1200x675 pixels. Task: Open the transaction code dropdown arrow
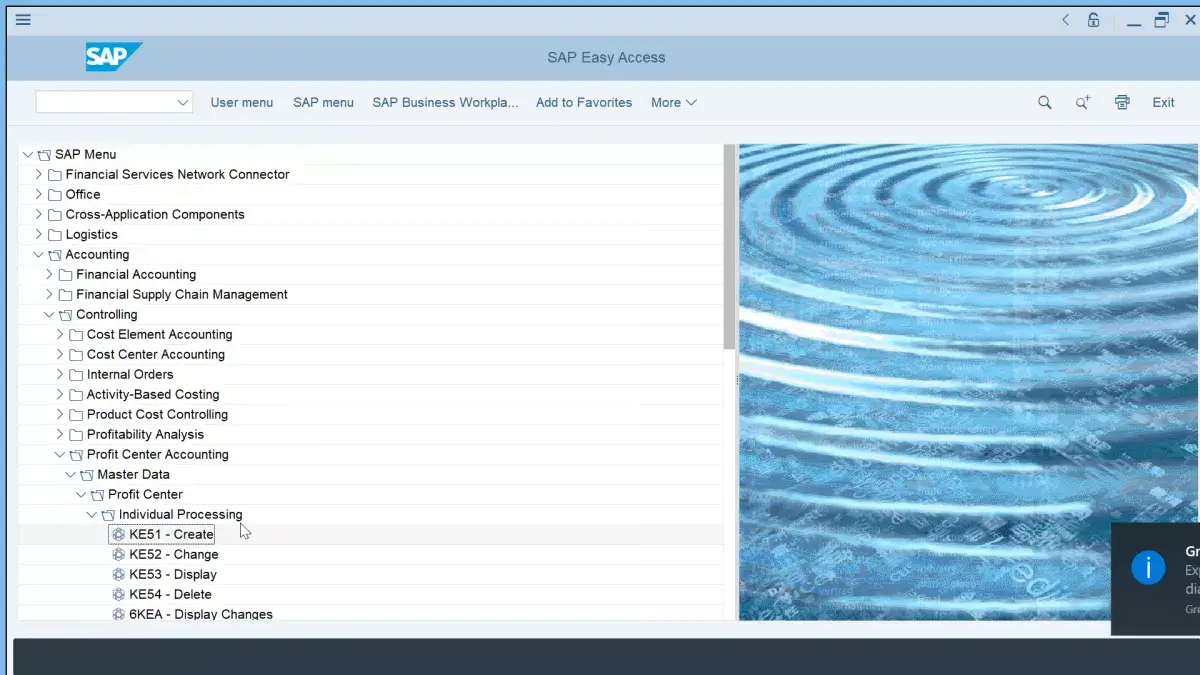[182, 102]
